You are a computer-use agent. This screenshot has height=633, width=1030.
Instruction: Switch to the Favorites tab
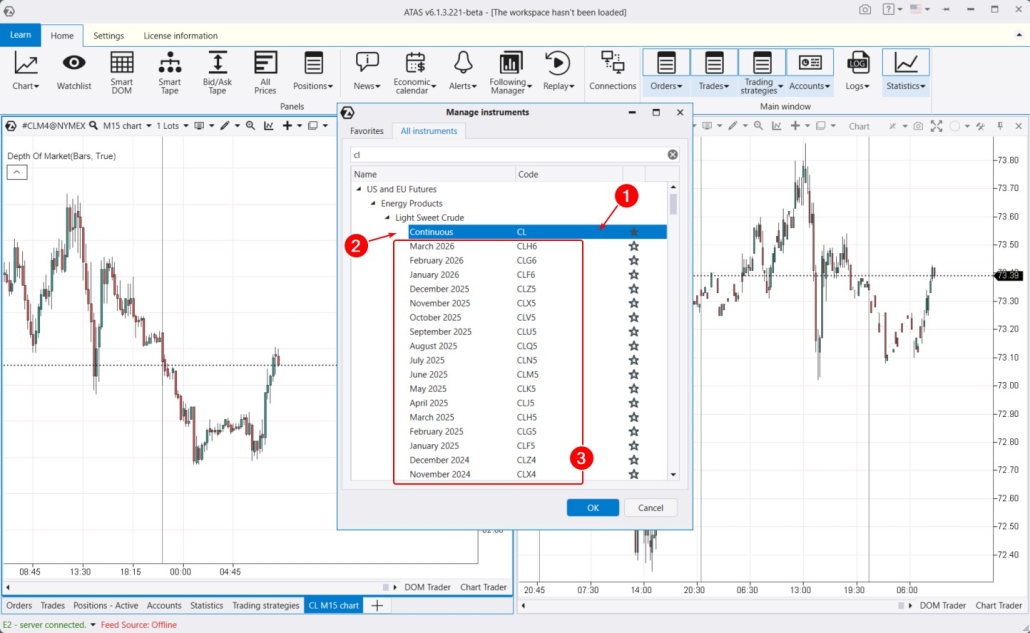[x=366, y=131]
